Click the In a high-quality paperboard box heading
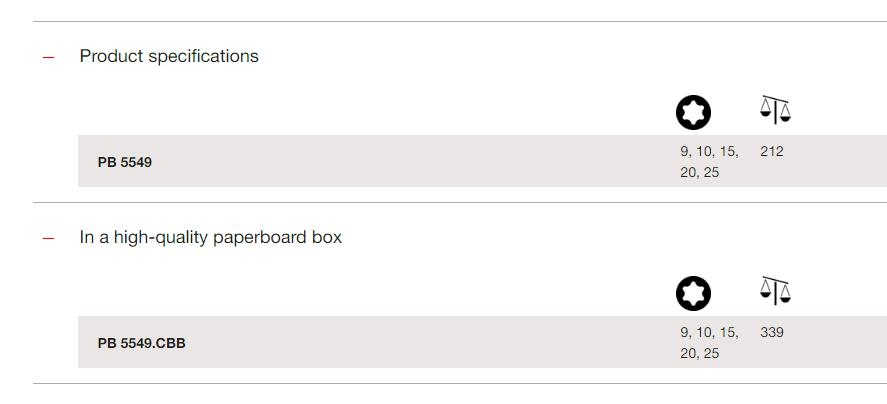 tap(210, 237)
